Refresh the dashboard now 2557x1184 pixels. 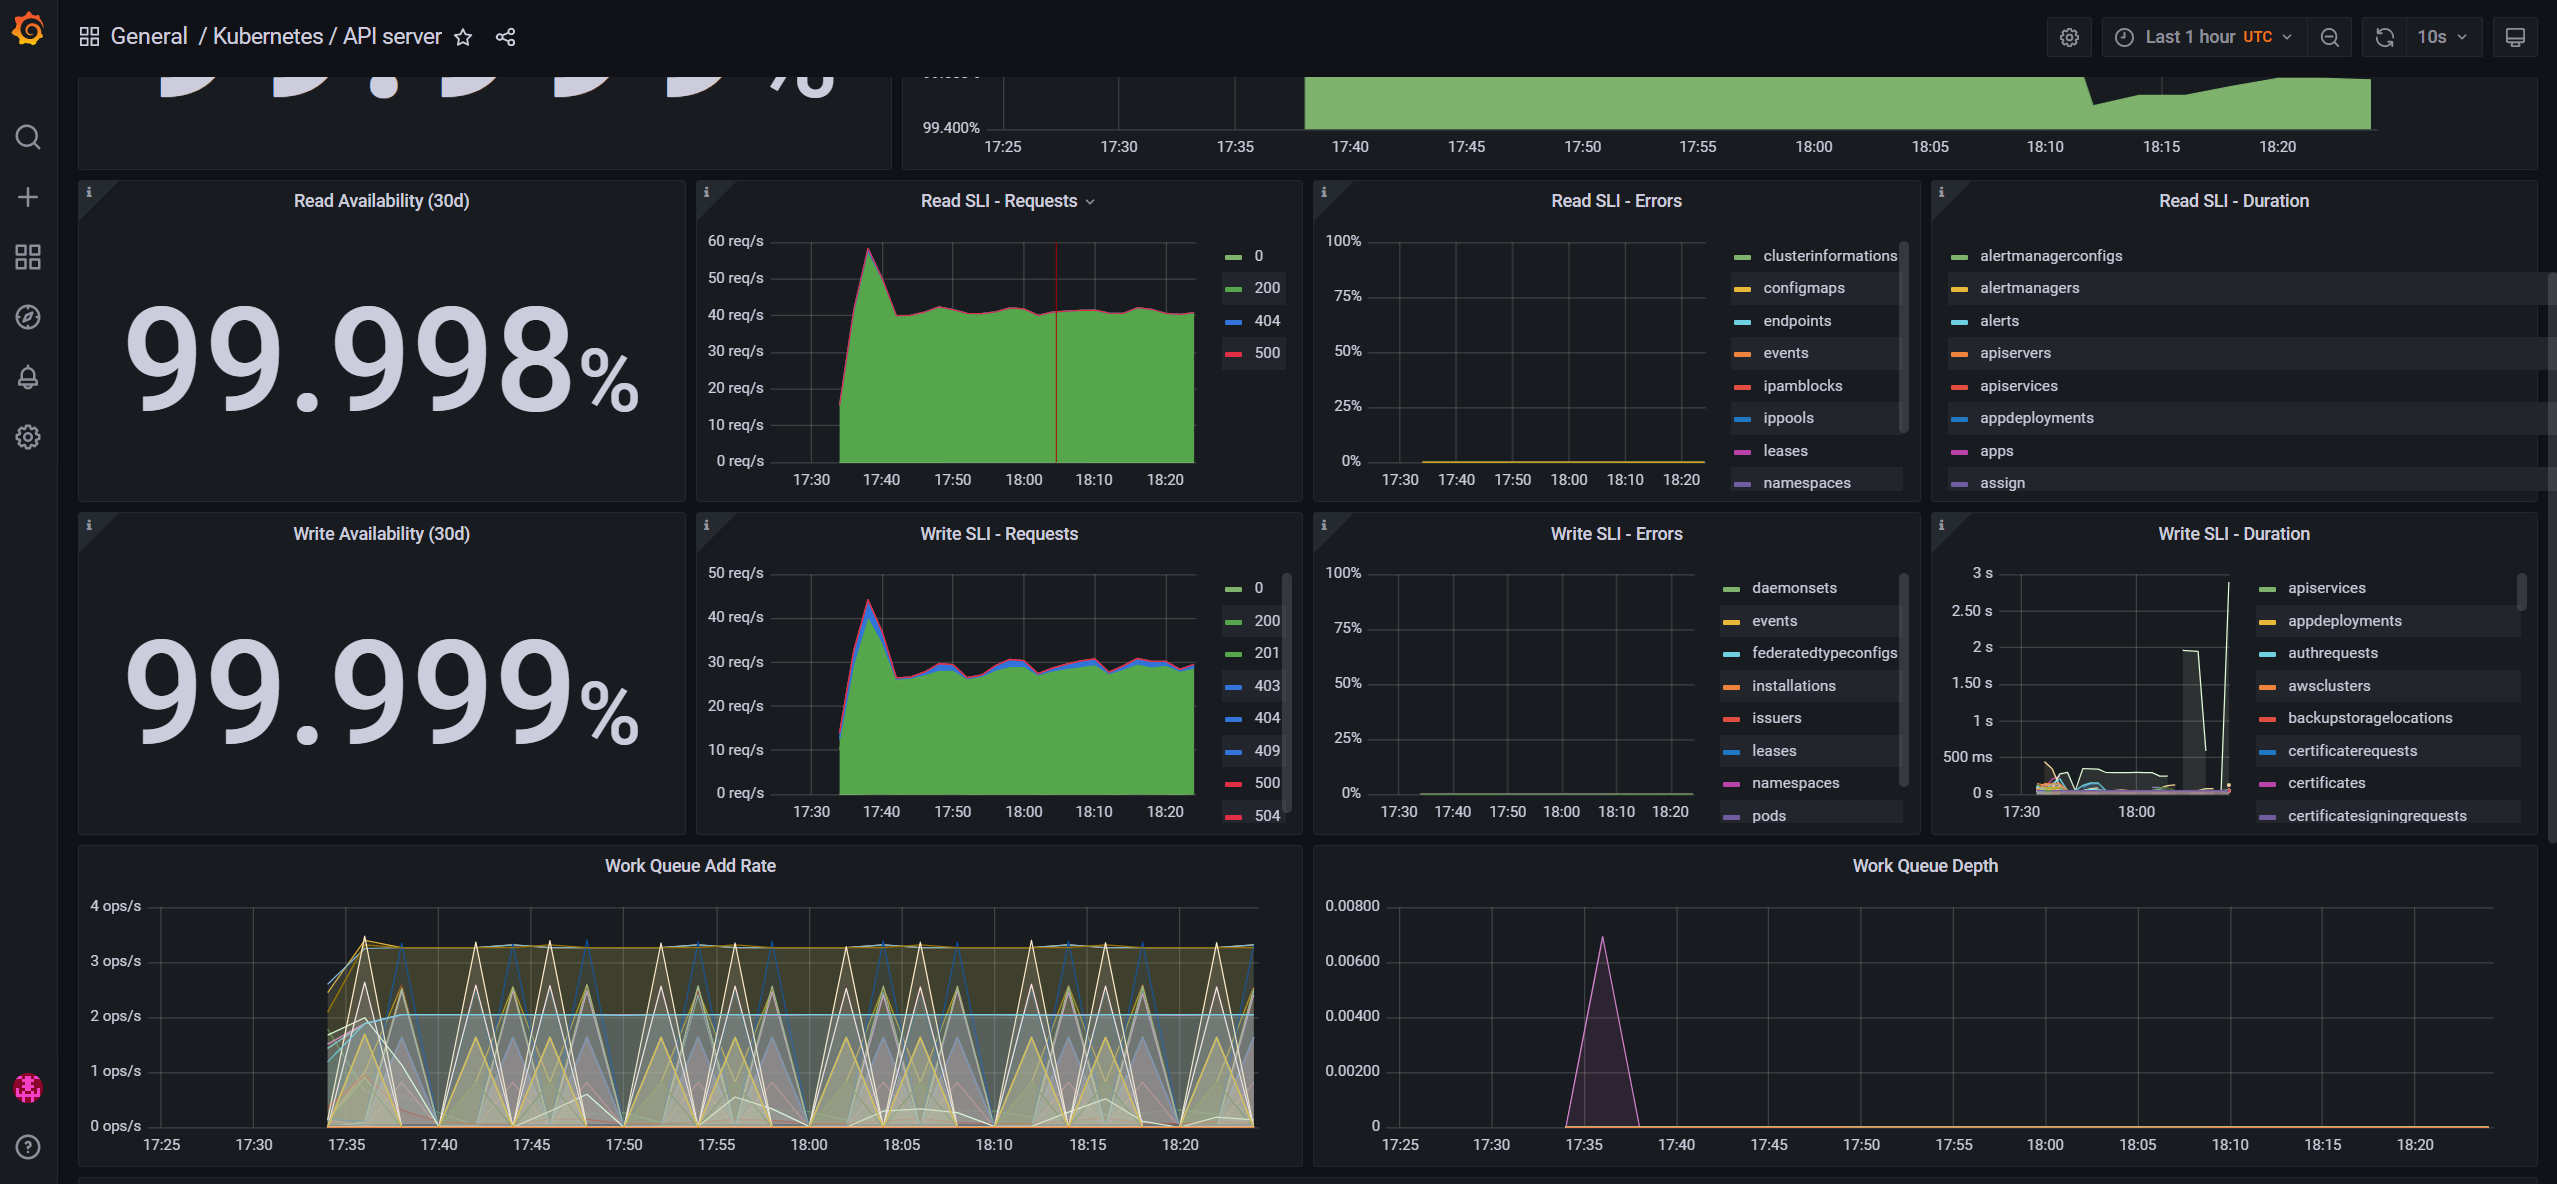2385,37
